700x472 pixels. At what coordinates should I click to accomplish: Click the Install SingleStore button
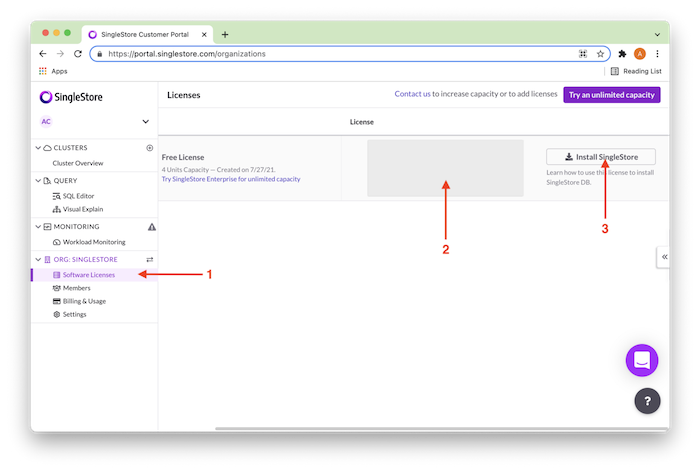click(601, 157)
